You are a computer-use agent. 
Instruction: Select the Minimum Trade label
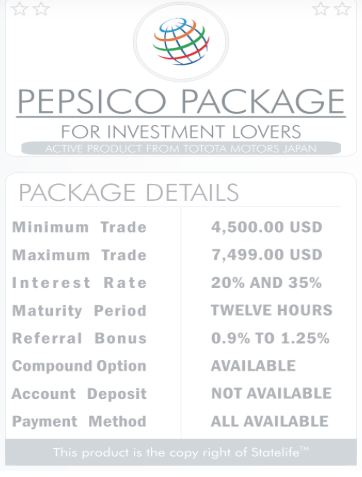[x=79, y=227]
